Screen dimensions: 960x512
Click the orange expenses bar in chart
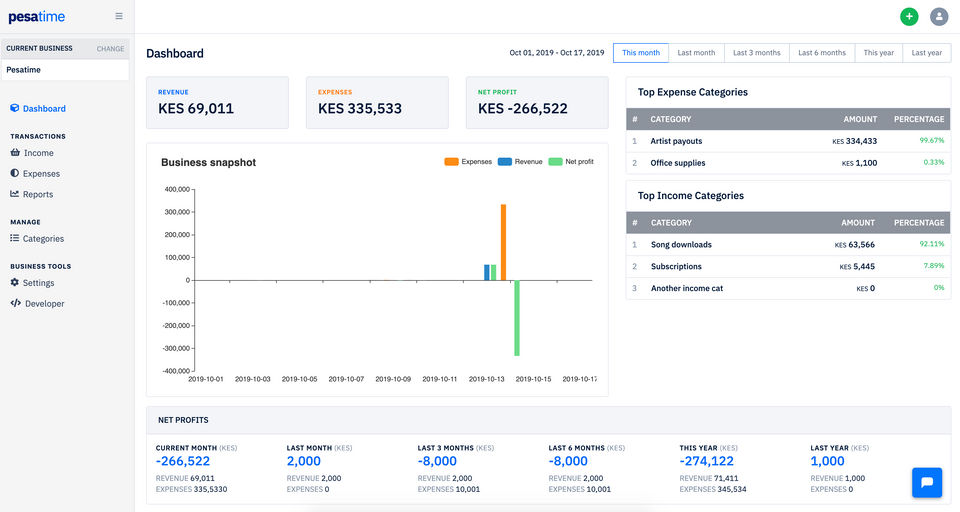point(504,243)
